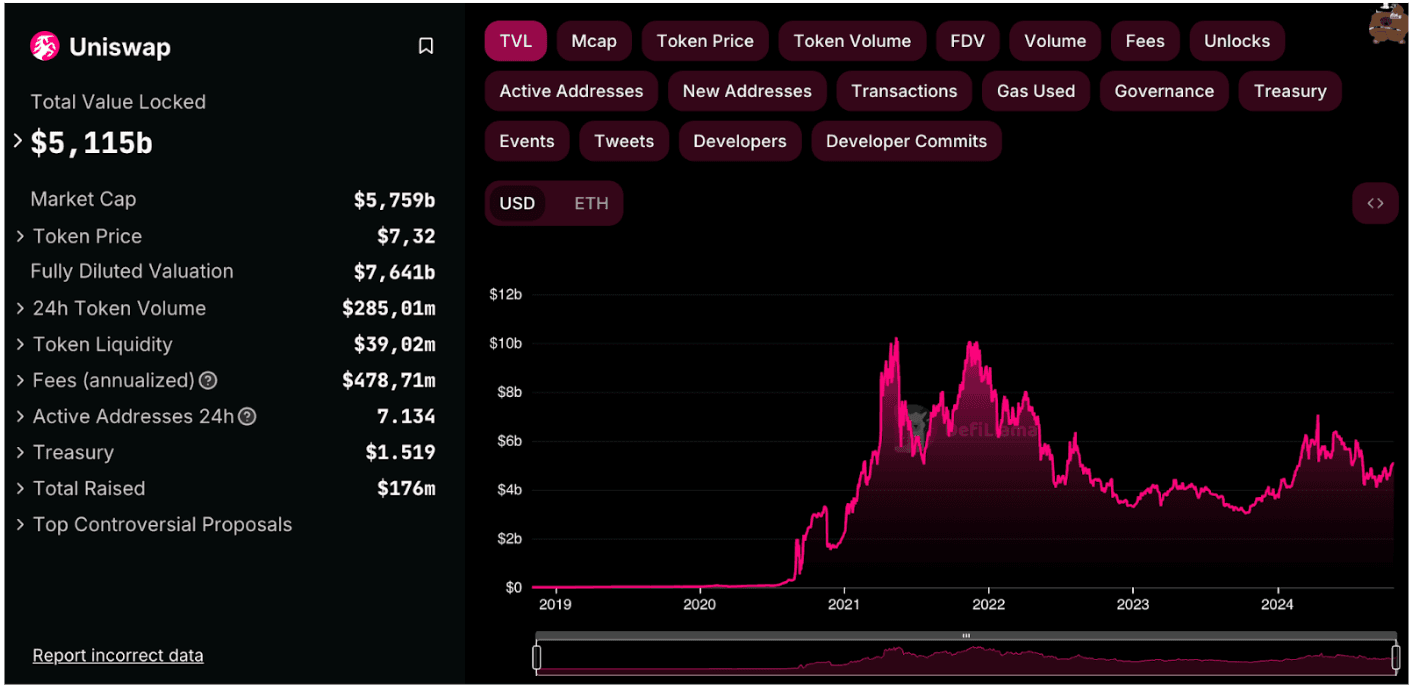Click the avatar image in top-right corner
Image resolution: width=1412 pixels, height=698 pixels.
[1388, 22]
